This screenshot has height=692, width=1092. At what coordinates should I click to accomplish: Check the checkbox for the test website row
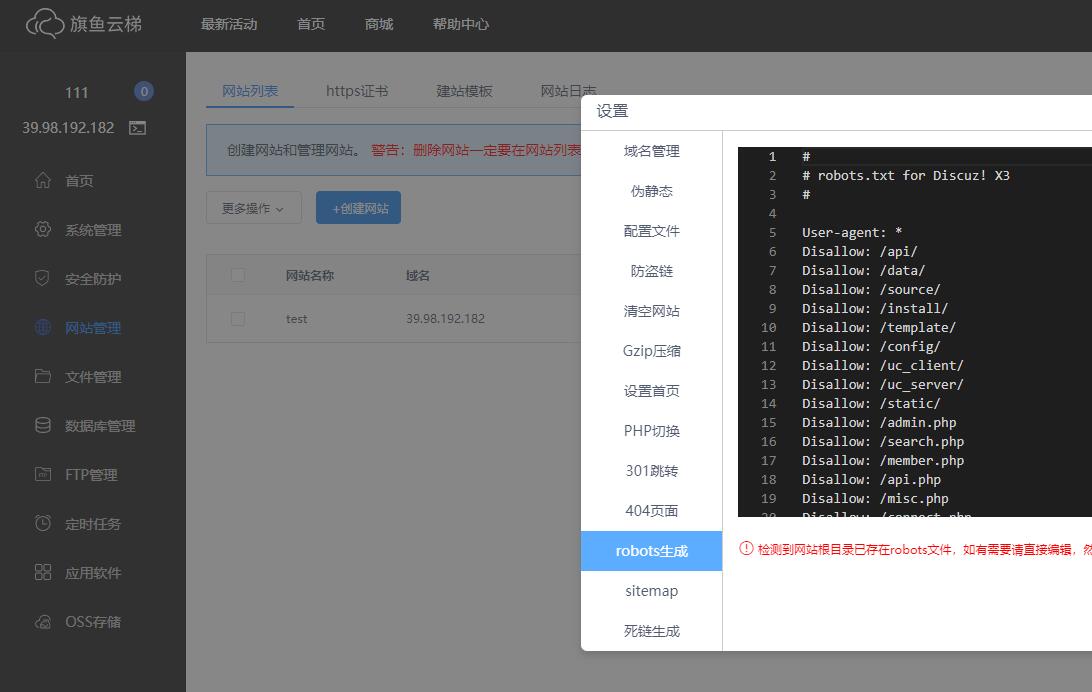238,319
